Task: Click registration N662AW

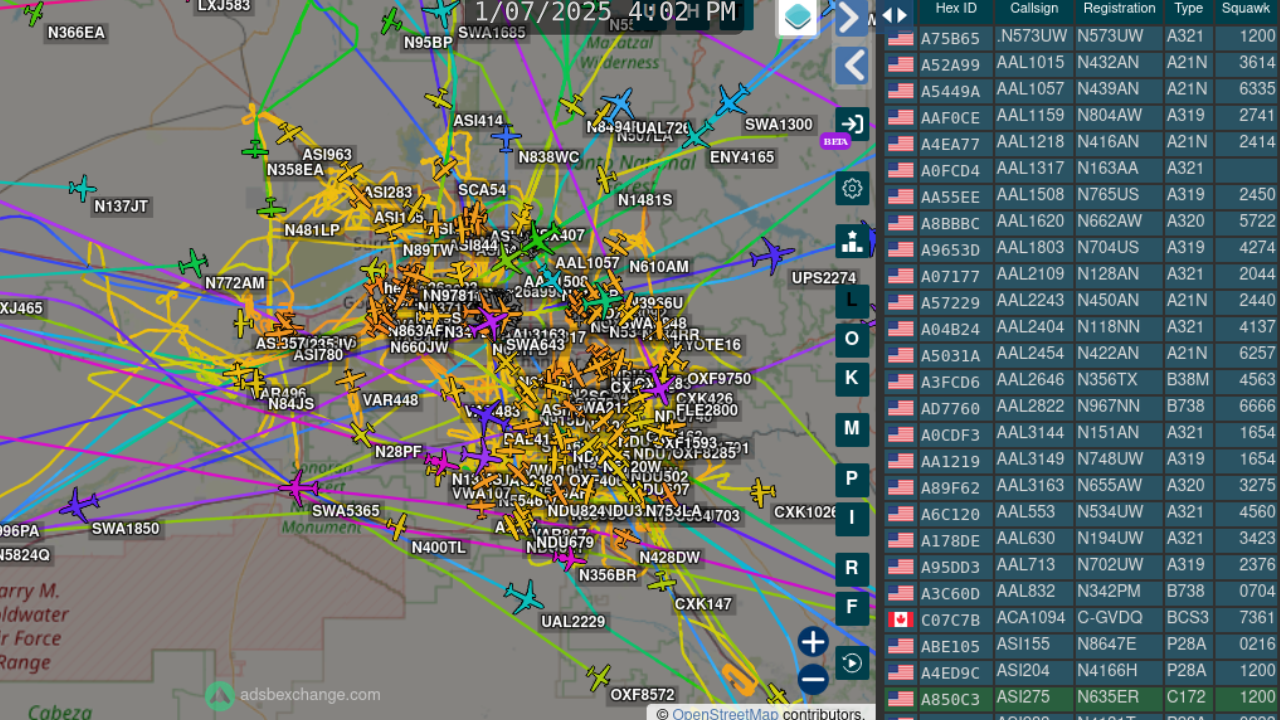Action: [x=1119, y=222]
